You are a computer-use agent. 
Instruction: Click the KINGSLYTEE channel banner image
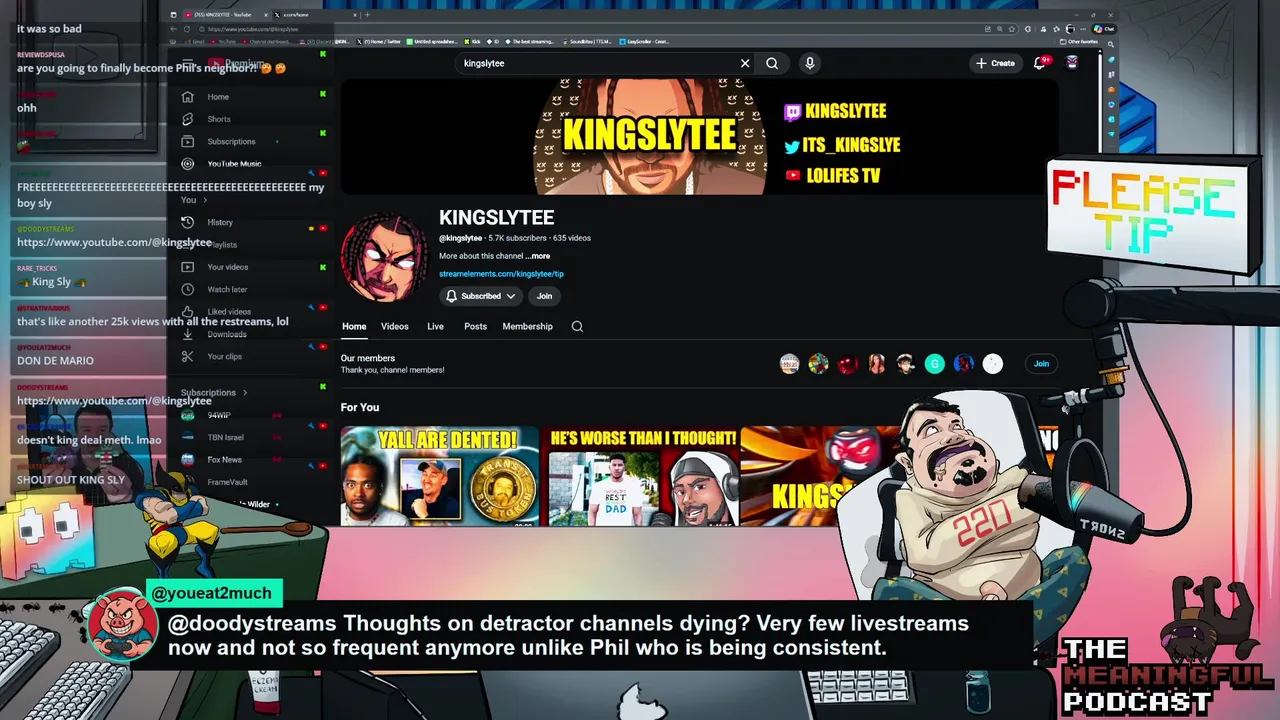click(x=699, y=137)
